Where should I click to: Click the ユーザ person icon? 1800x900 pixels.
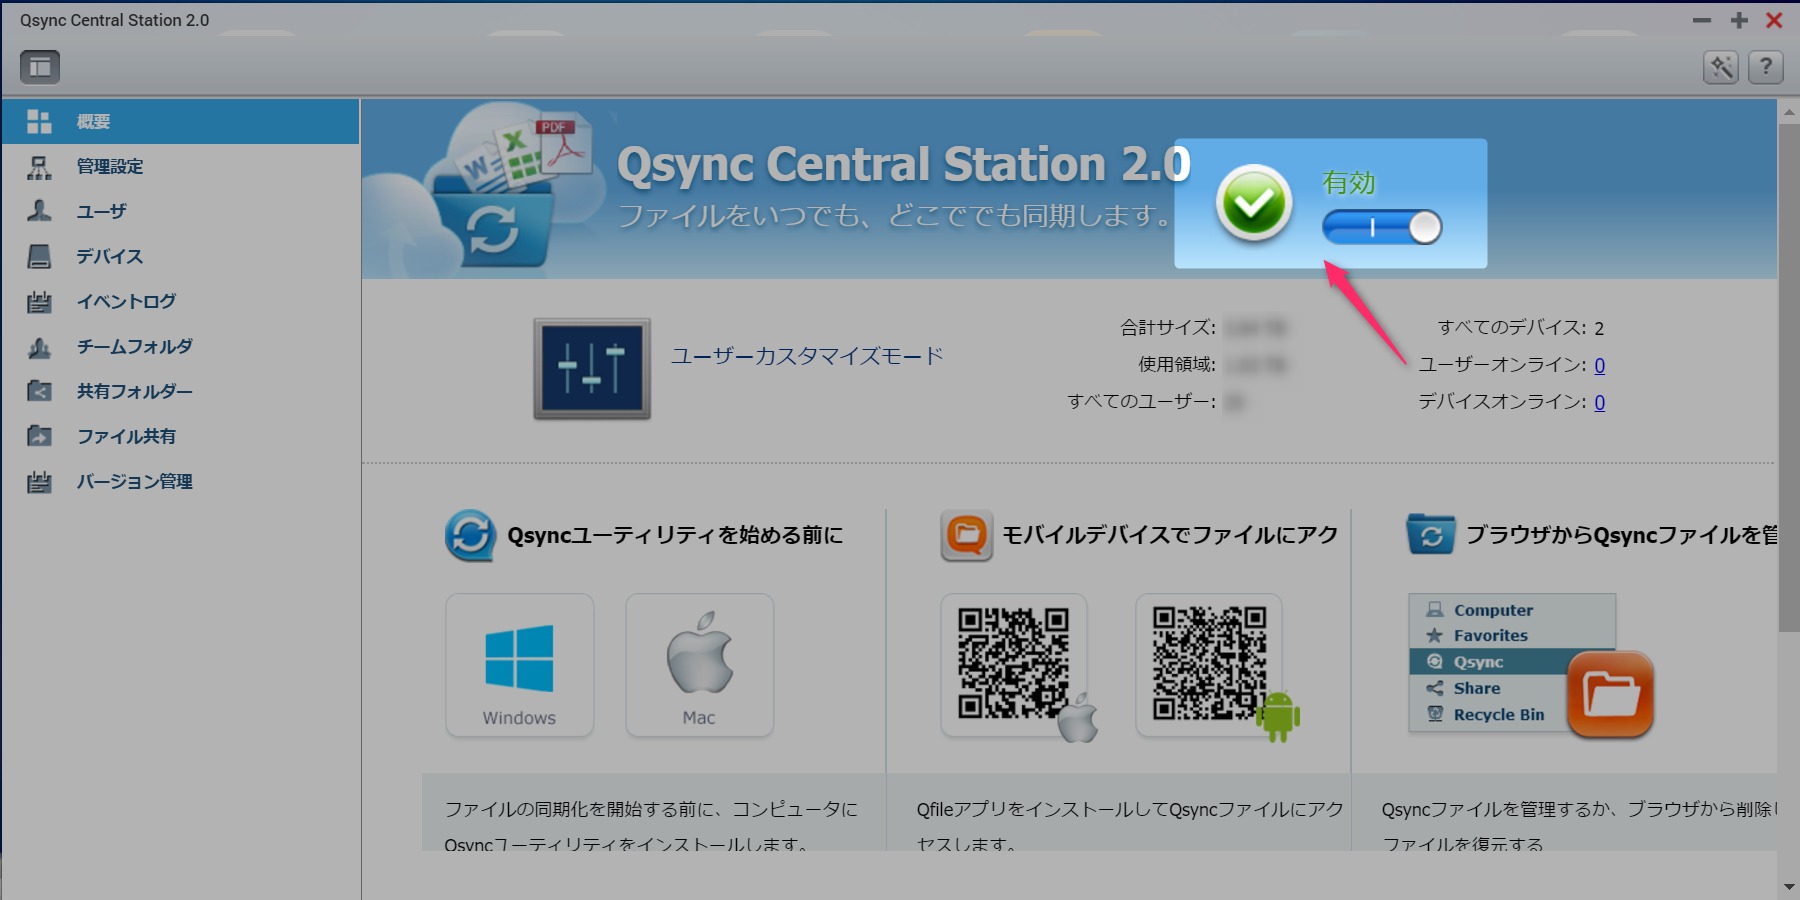(x=39, y=211)
